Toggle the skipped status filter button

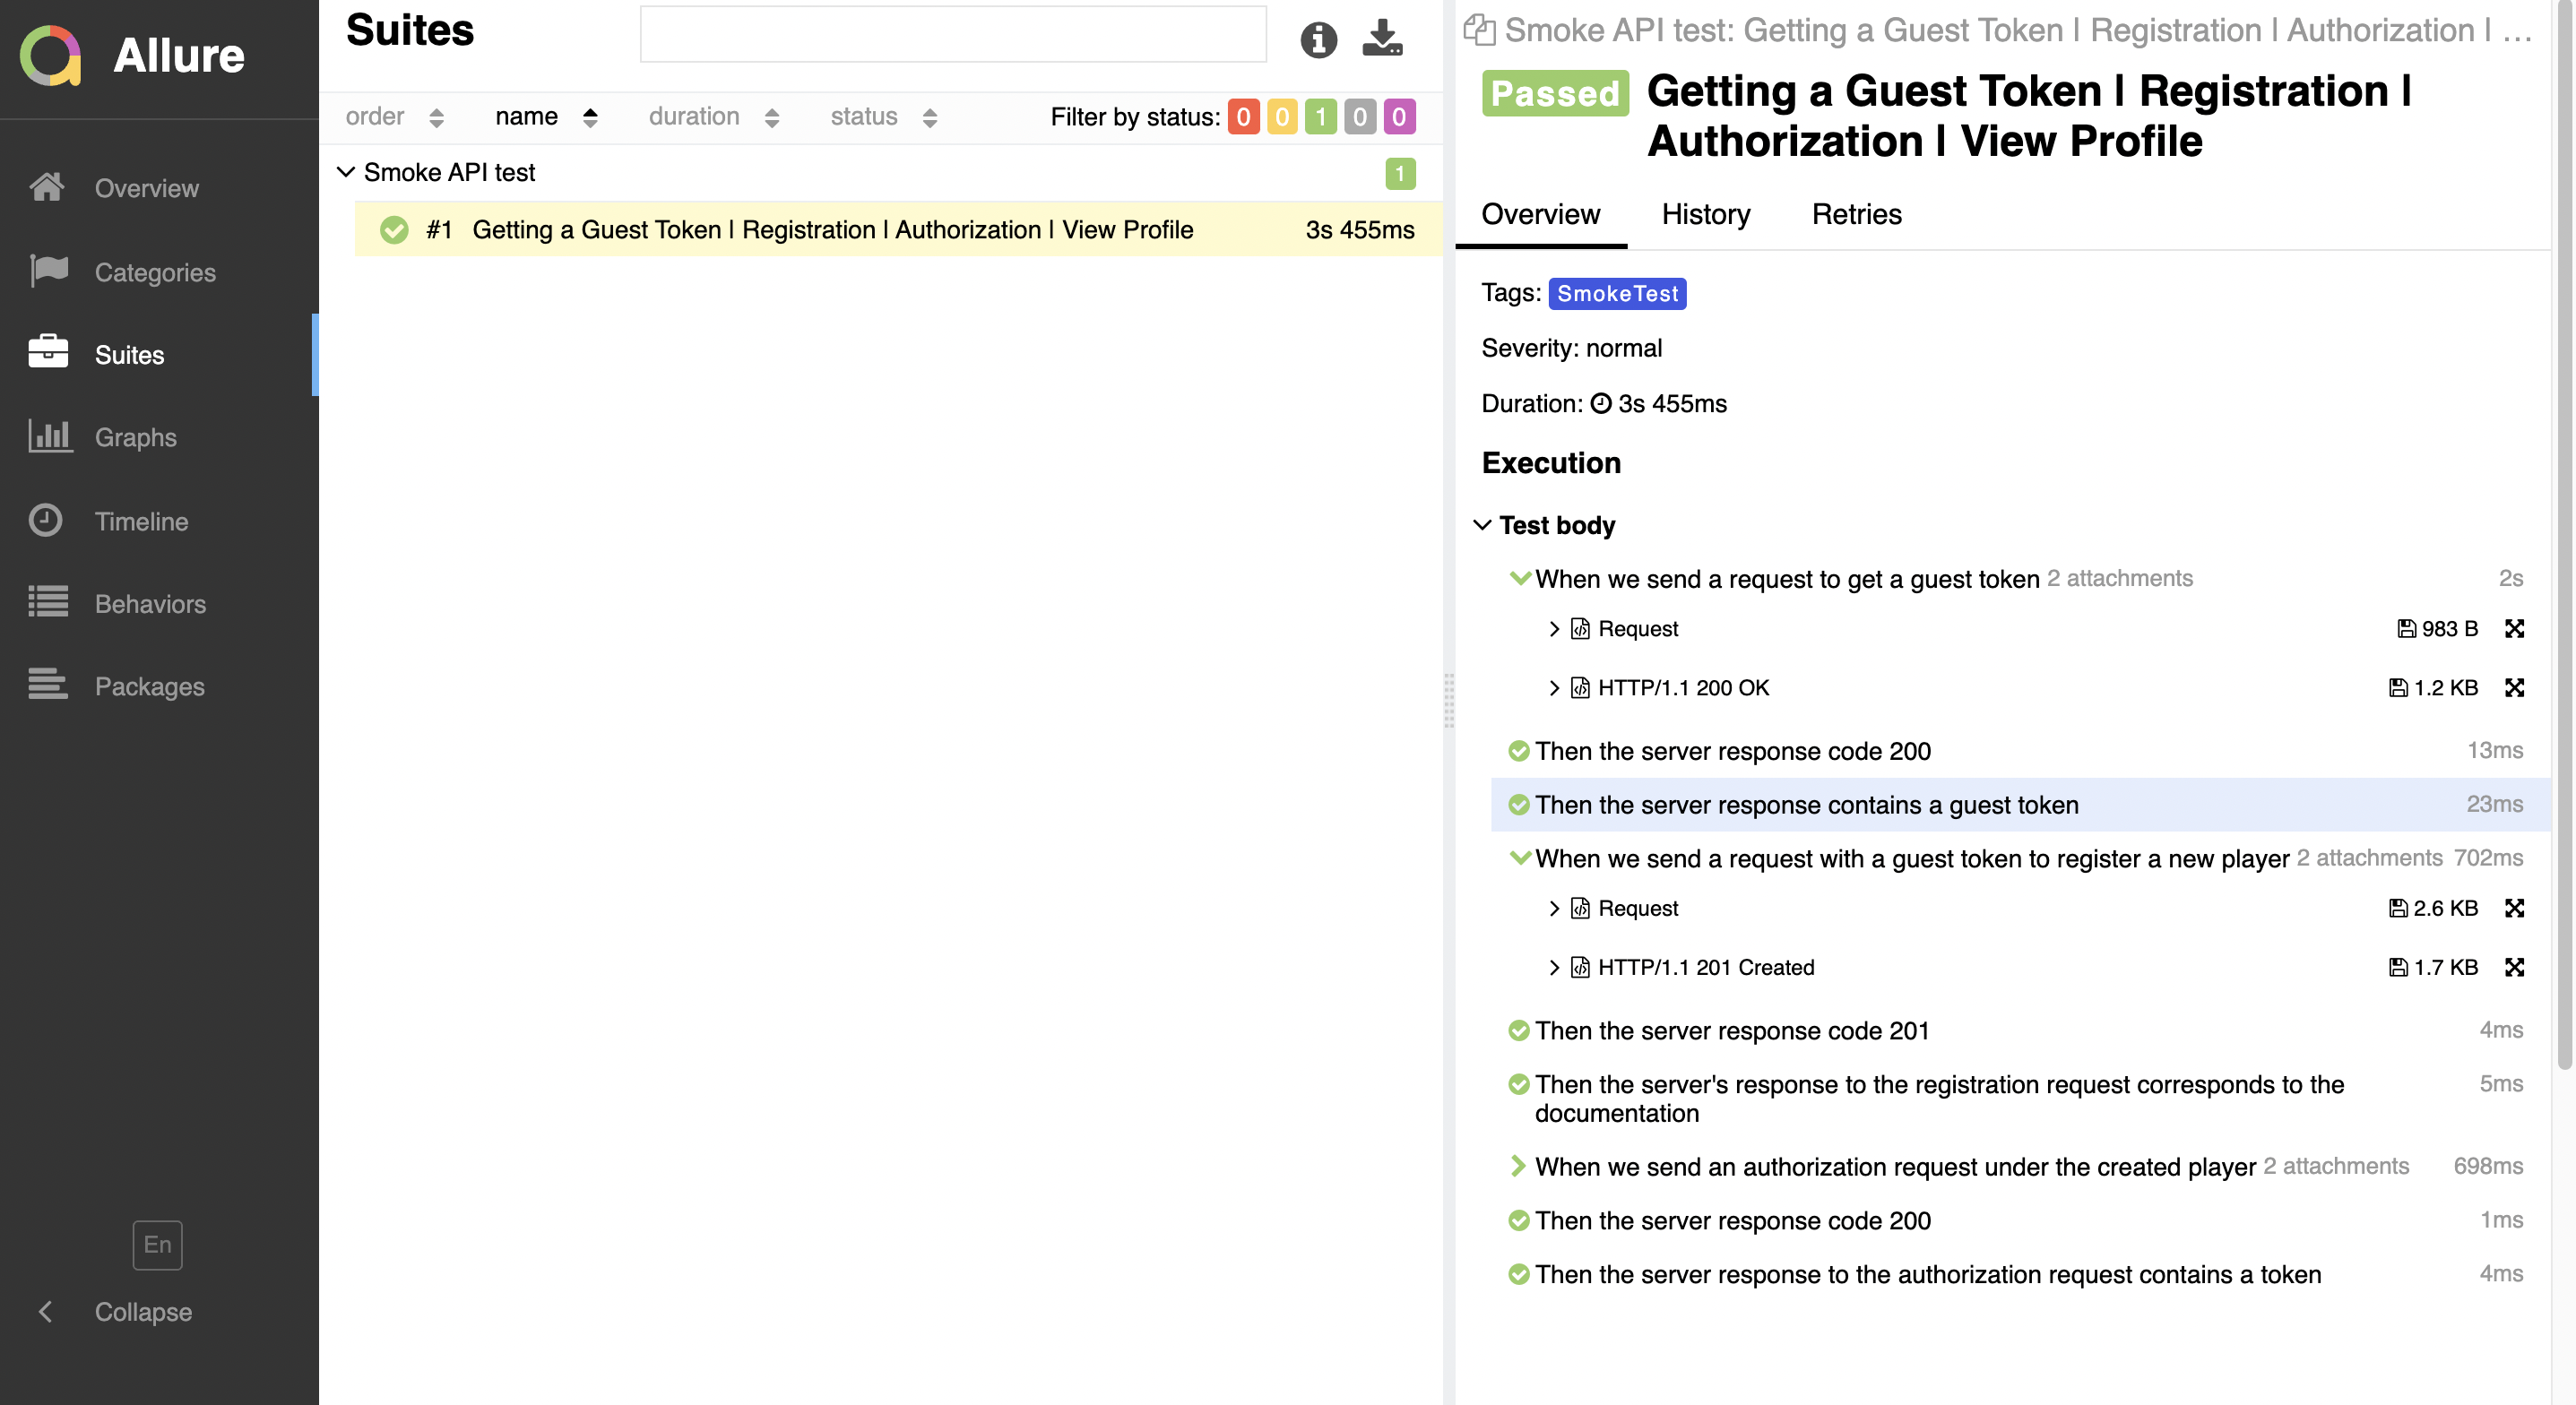1358,117
